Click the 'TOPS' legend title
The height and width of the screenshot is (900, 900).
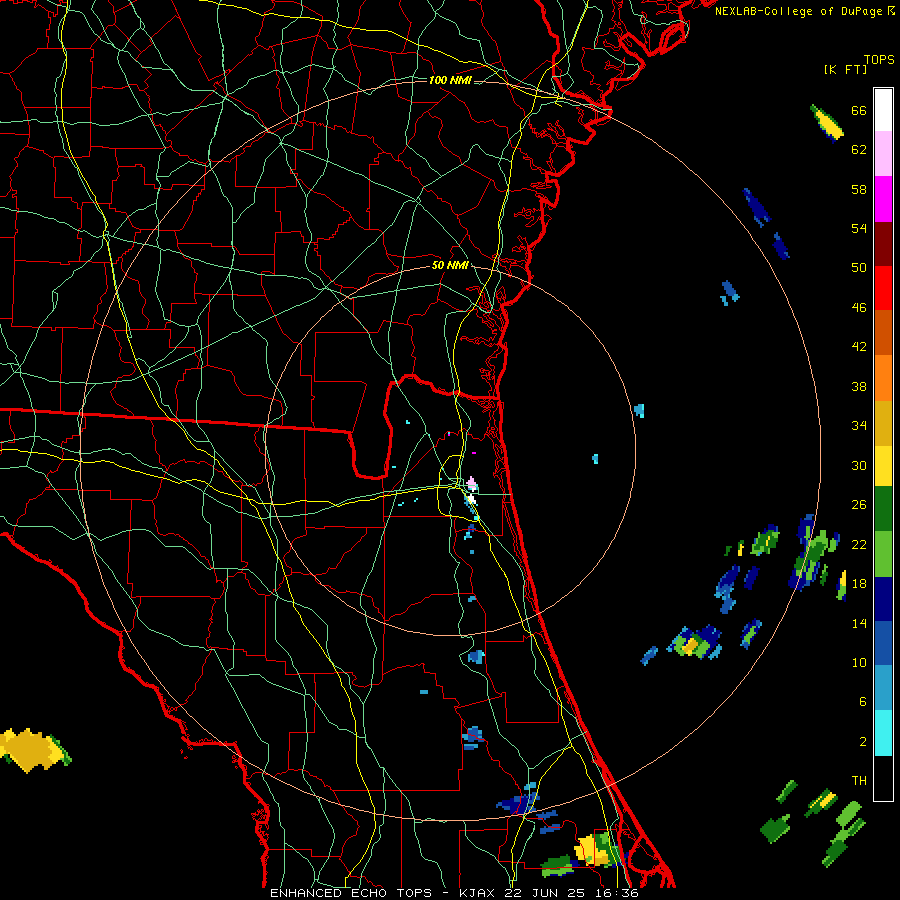pos(879,60)
